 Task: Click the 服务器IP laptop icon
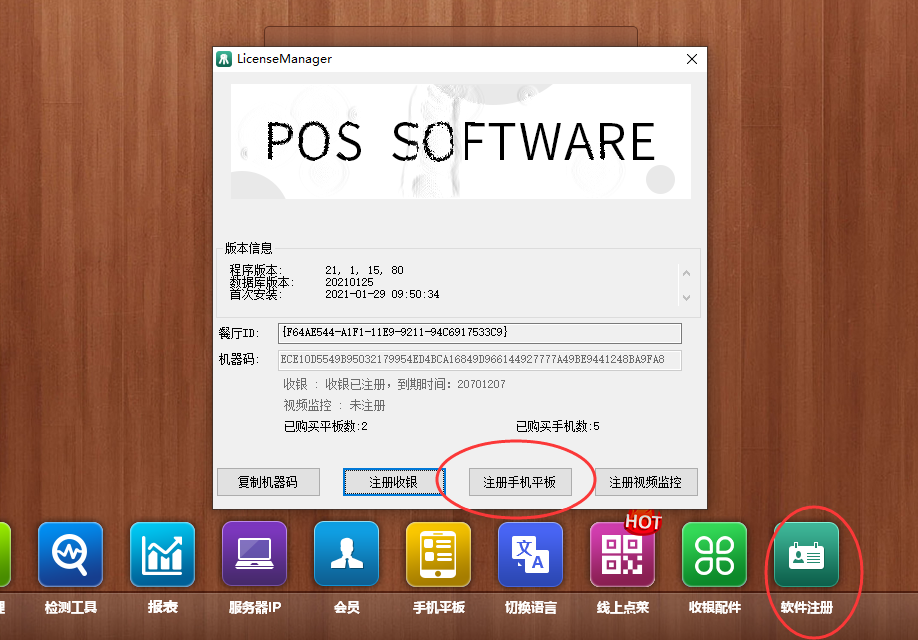coord(254,555)
